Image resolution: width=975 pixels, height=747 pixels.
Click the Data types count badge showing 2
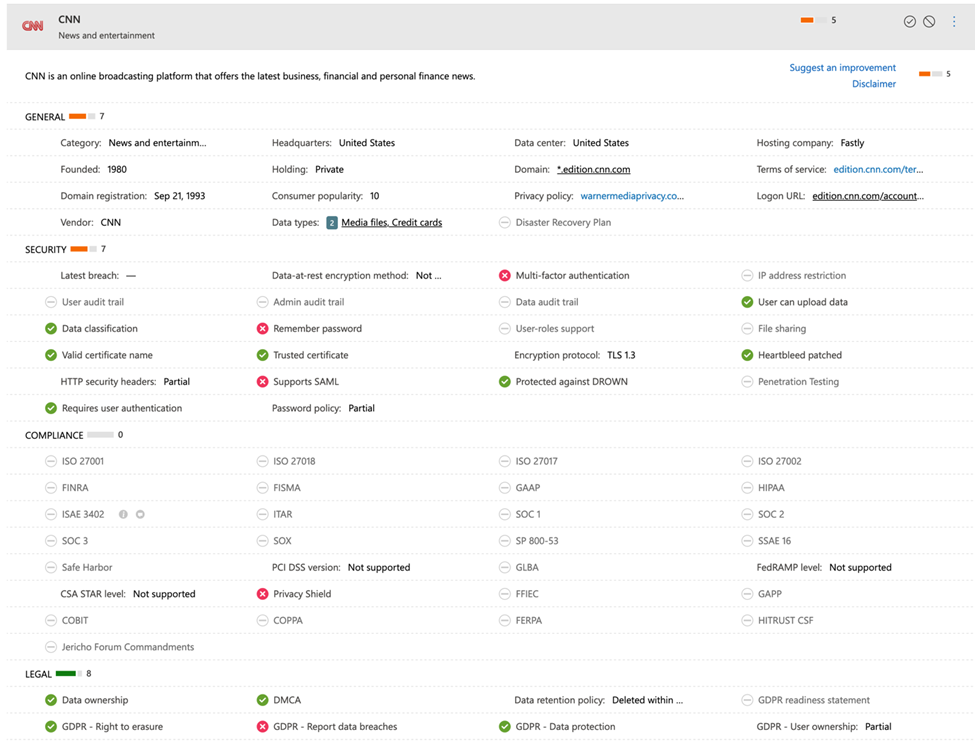(x=332, y=223)
